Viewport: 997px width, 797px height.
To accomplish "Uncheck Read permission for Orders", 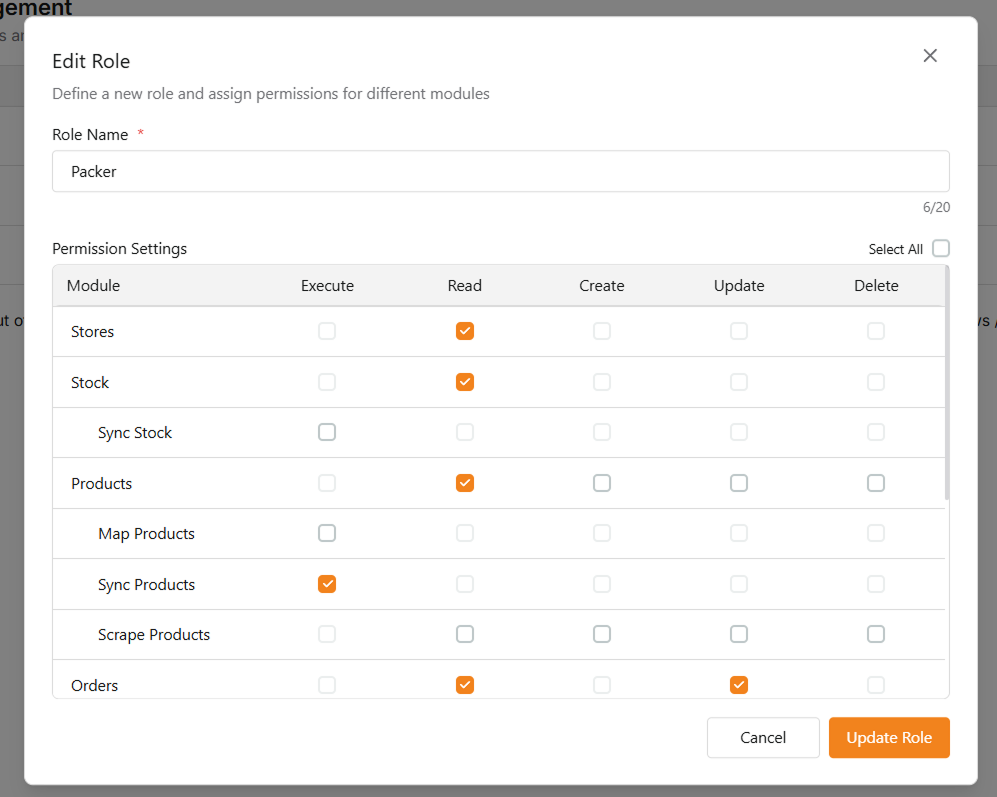I will point(465,685).
